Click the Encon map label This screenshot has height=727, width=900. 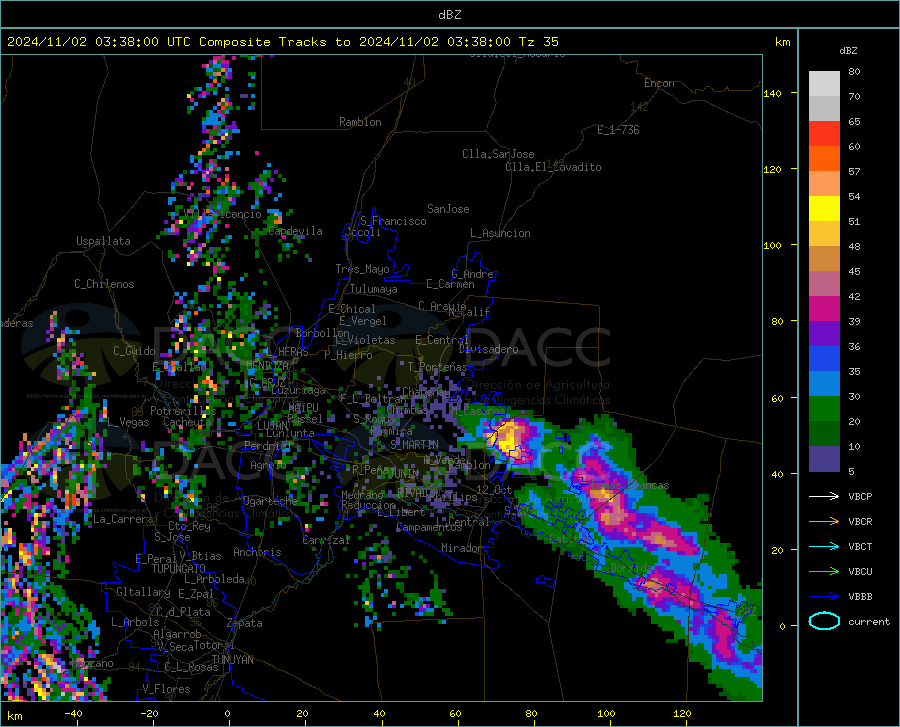point(659,83)
